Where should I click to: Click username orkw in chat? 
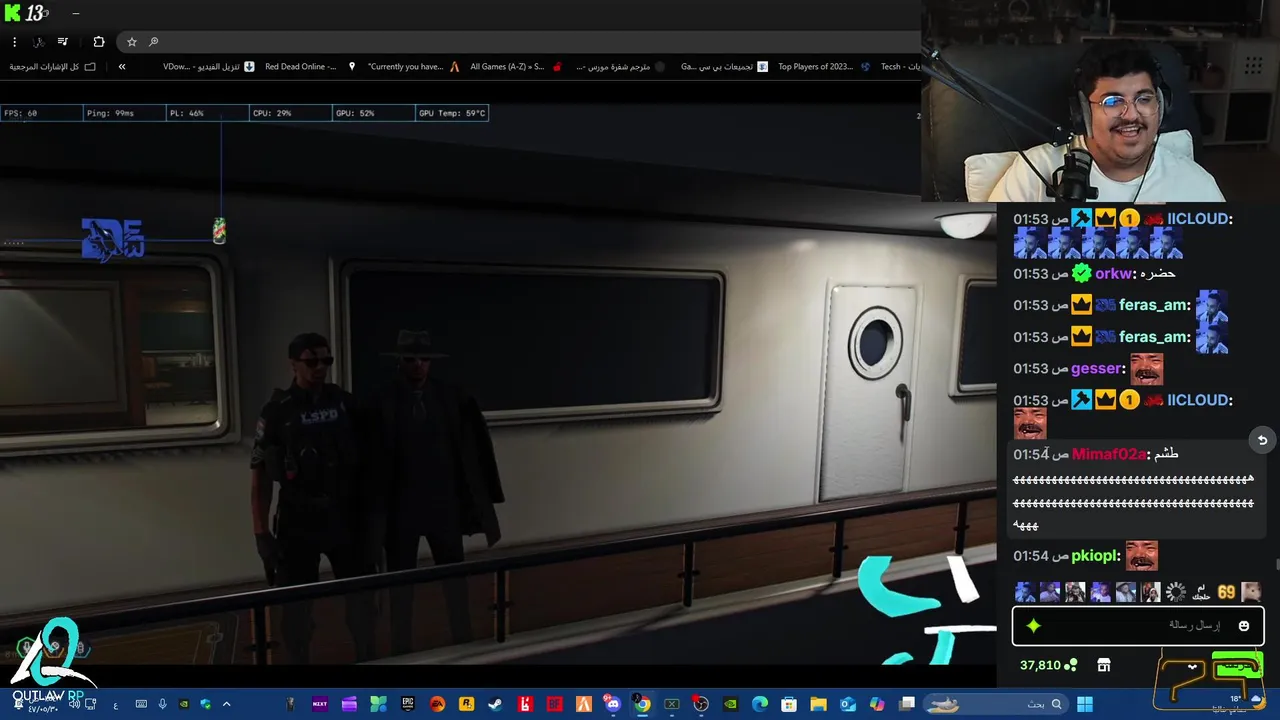point(1115,273)
